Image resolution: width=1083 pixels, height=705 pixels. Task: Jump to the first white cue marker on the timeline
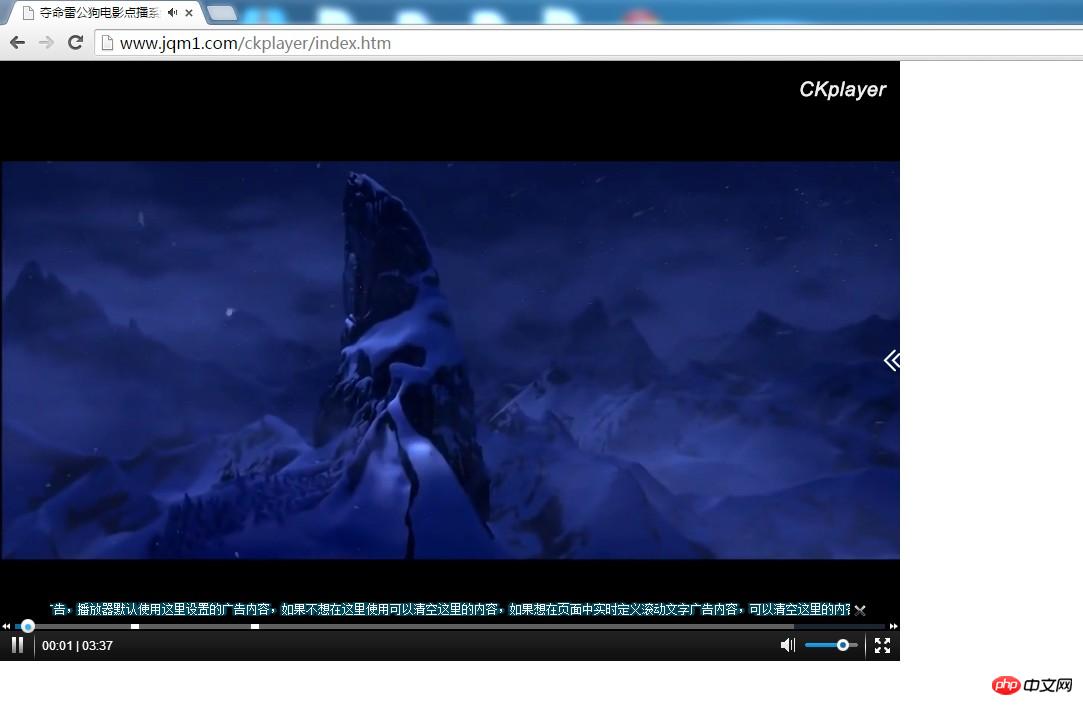135,626
